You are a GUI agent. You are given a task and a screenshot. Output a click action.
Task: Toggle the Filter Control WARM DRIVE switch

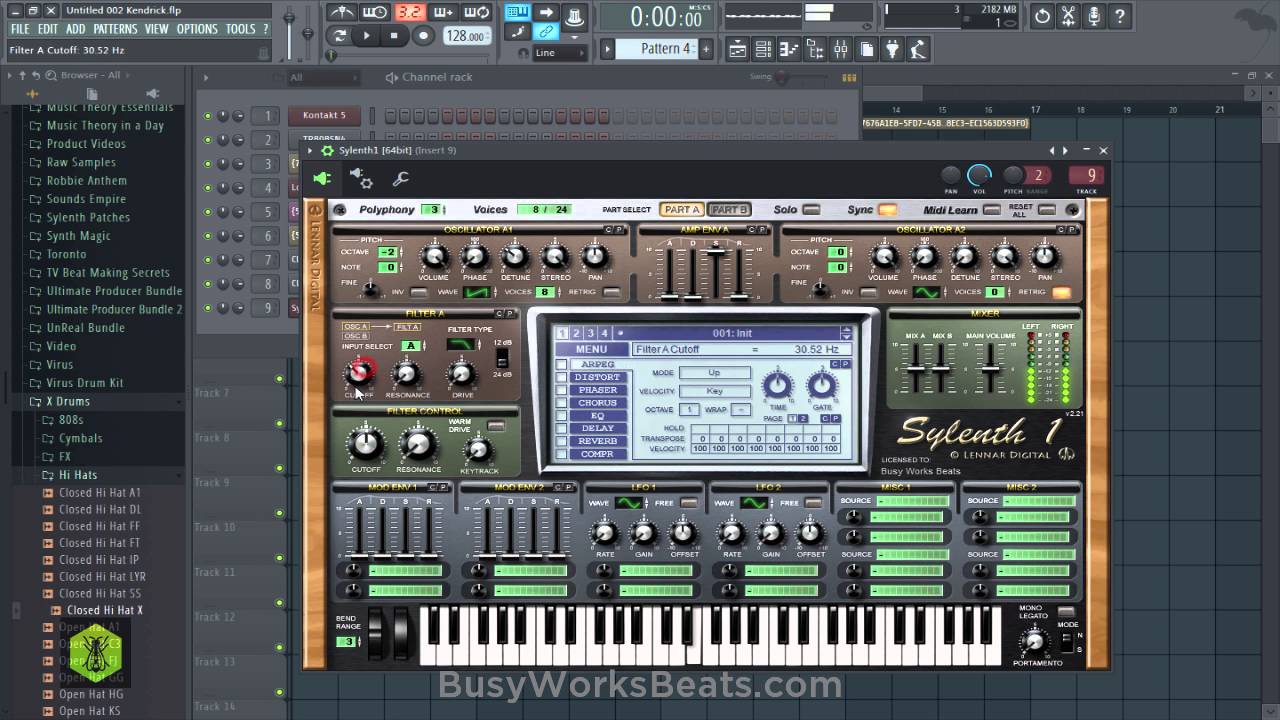[496, 426]
